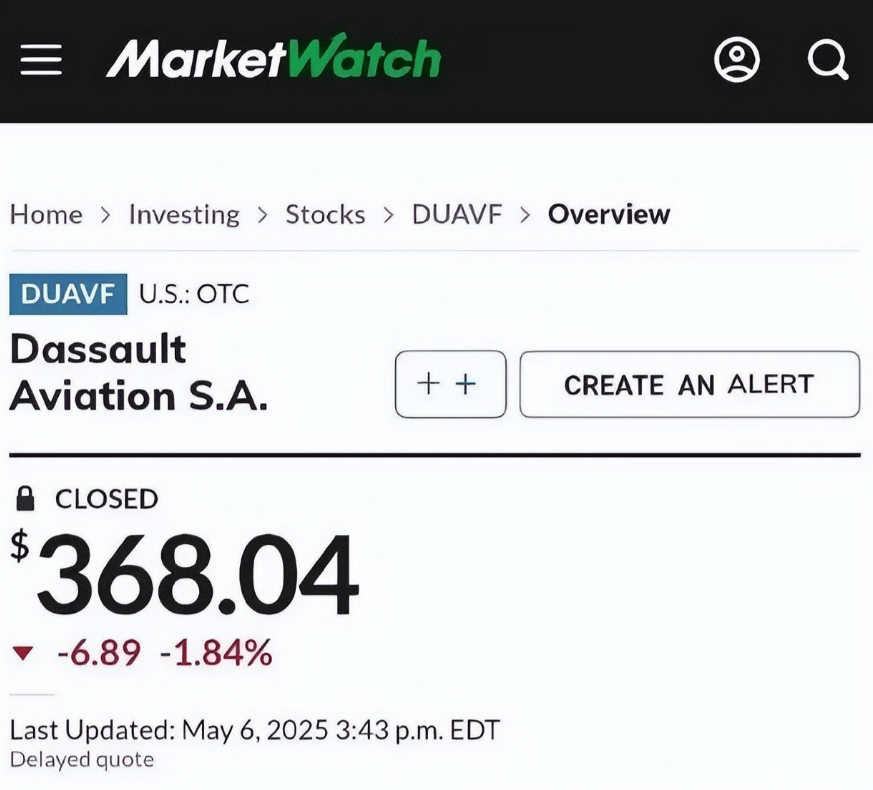Go to the Home breadcrumb

[x=46, y=214]
